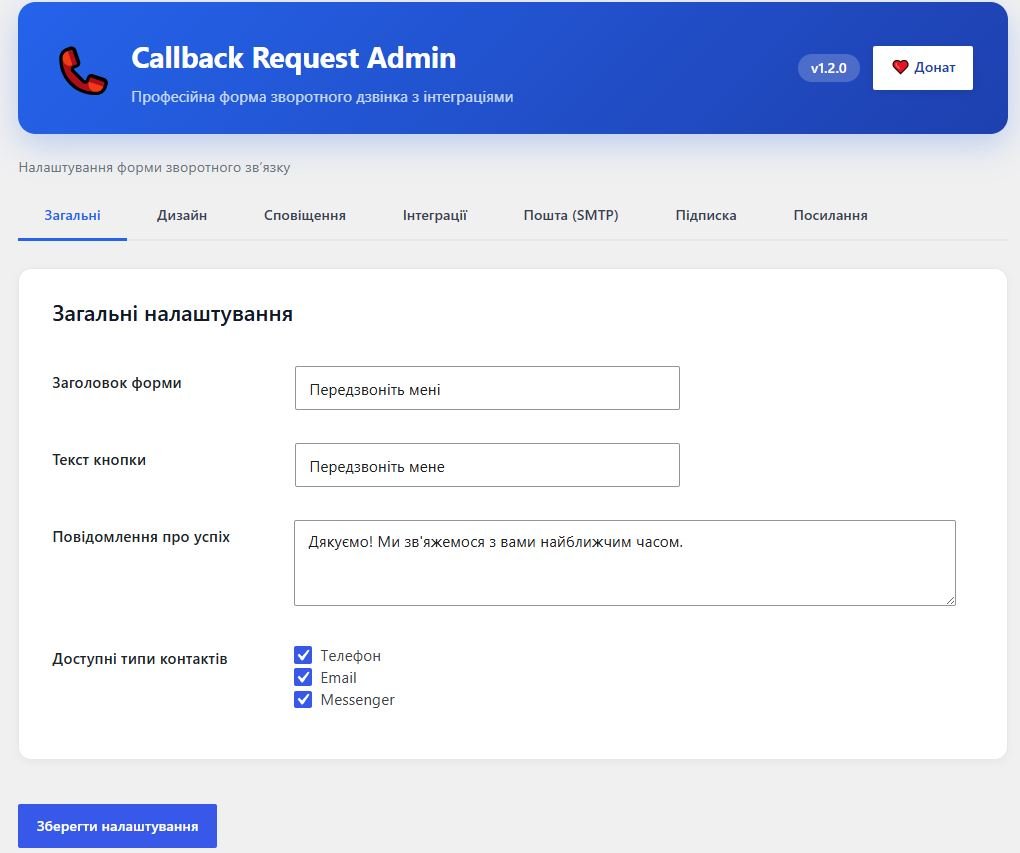Click the Професійна форма зворотного дзвінка tagline

322,97
